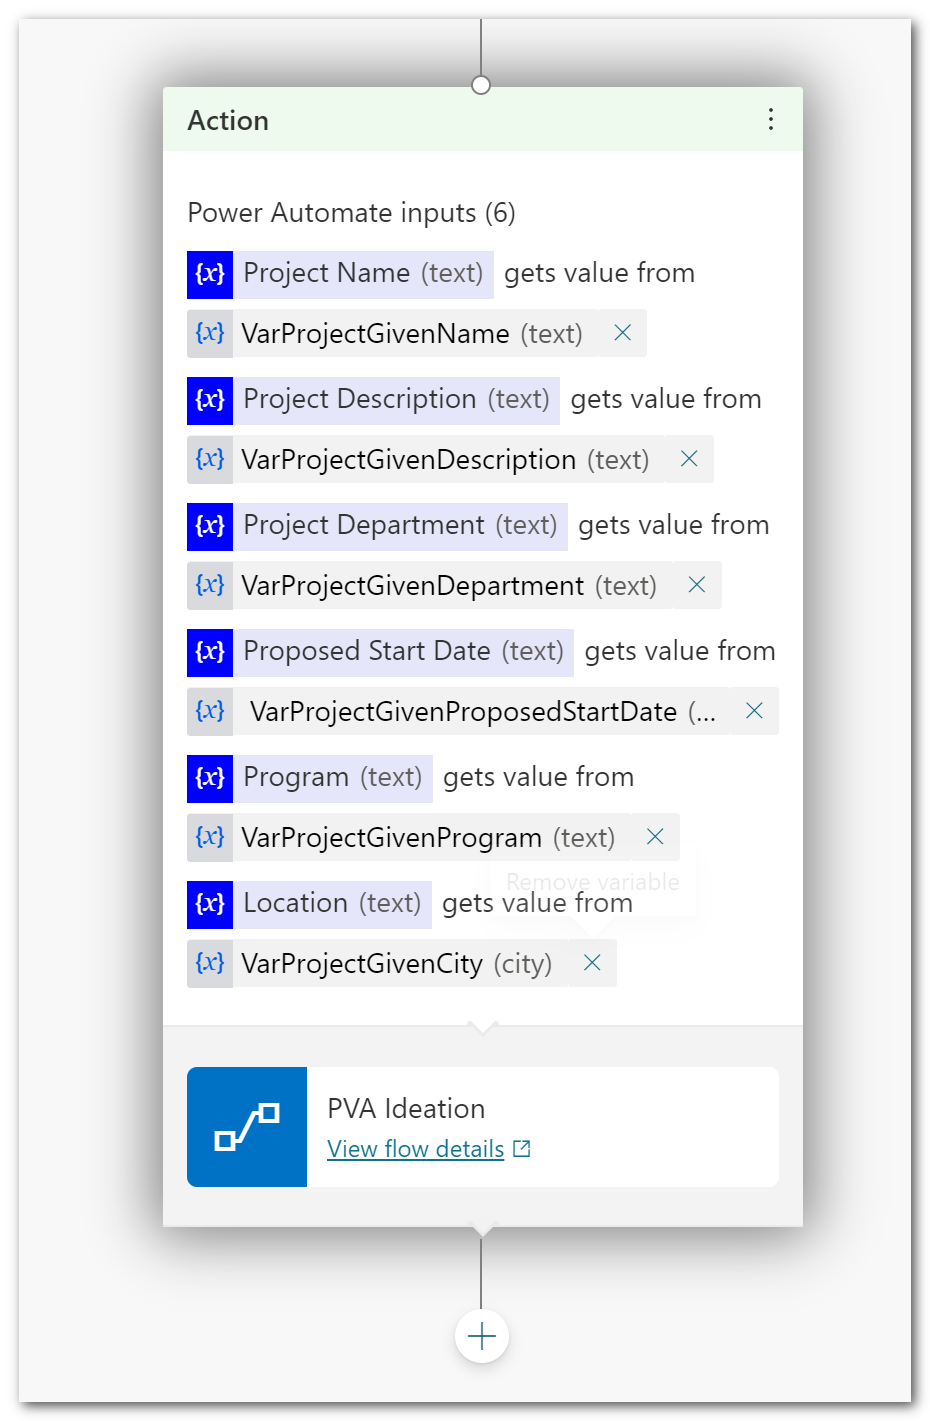Viewport: 930px width, 1421px height.
Task: Click the Program (text) input label
Action: (333, 778)
